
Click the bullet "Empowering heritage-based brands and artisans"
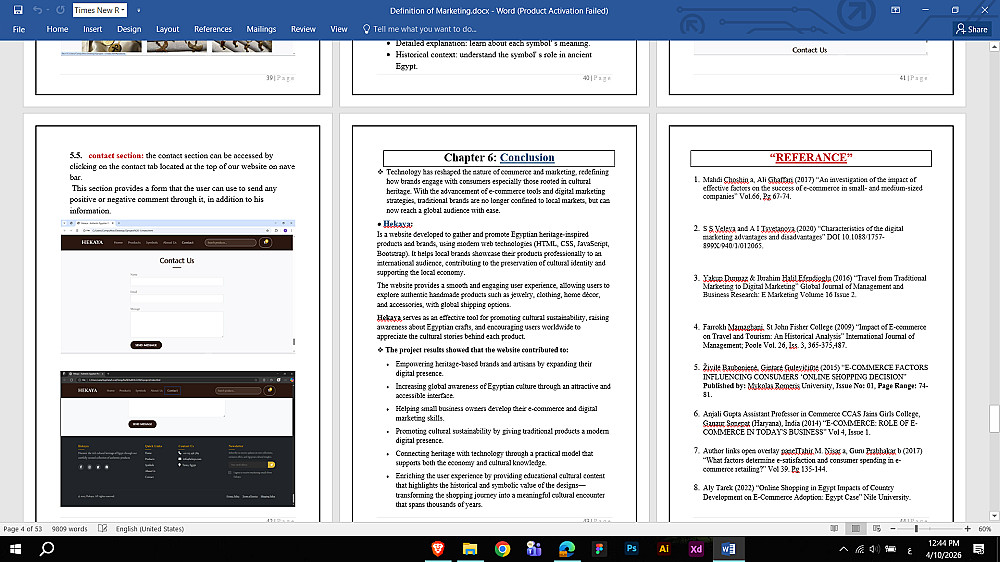[x=493, y=369]
